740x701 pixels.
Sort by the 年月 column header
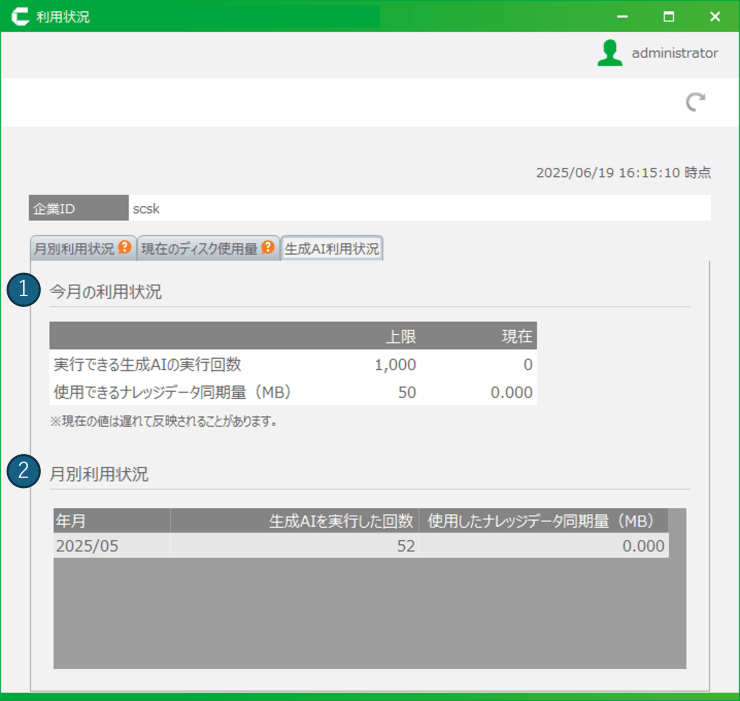click(x=111, y=521)
